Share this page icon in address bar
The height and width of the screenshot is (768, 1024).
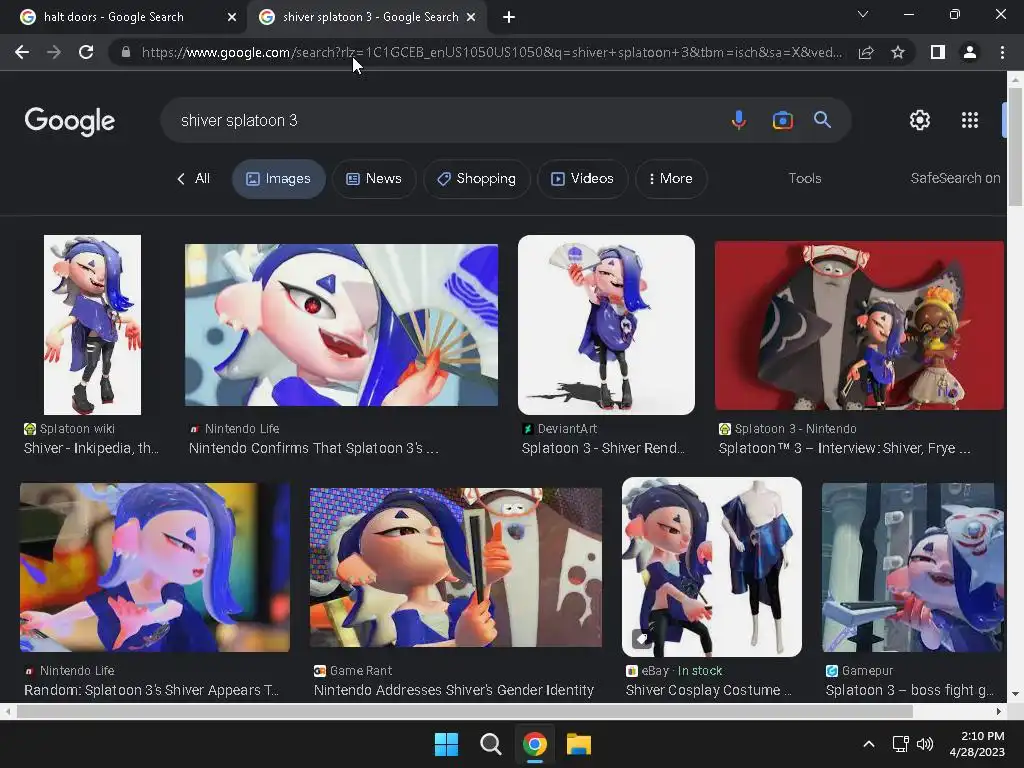click(866, 52)
